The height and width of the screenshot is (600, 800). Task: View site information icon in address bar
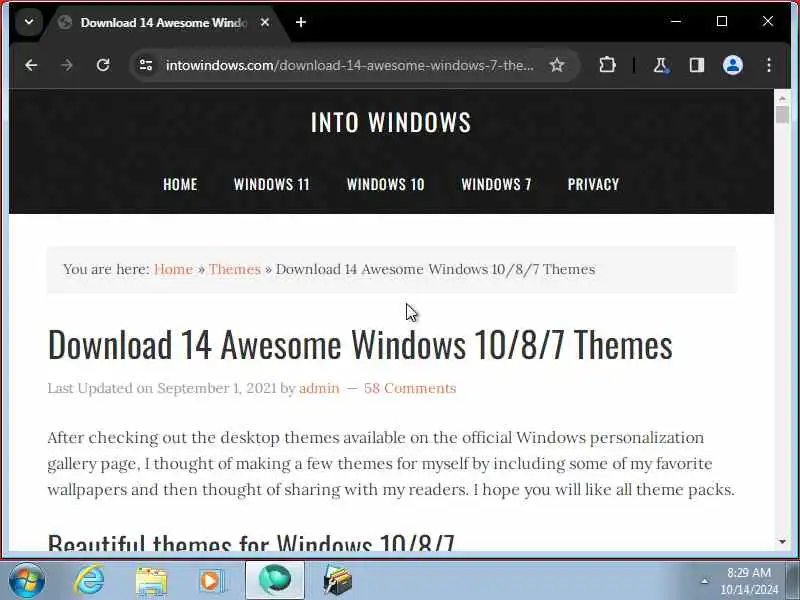(x=146, y=65)
